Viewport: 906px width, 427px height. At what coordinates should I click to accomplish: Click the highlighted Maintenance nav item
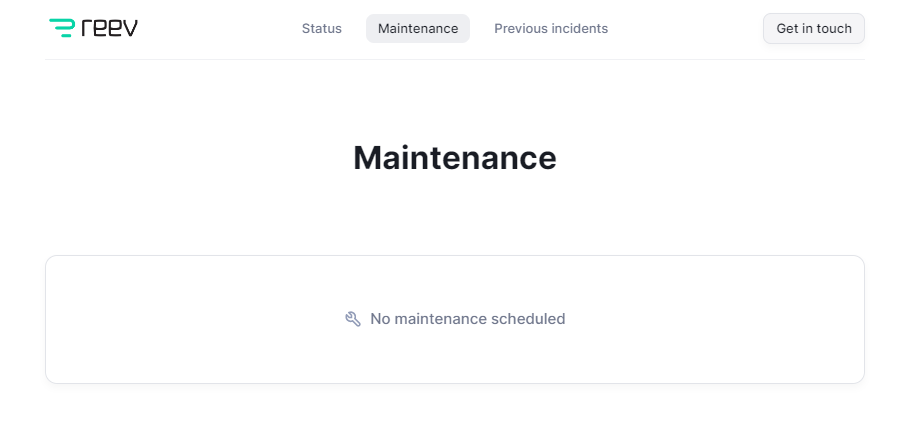coord(418,29)
